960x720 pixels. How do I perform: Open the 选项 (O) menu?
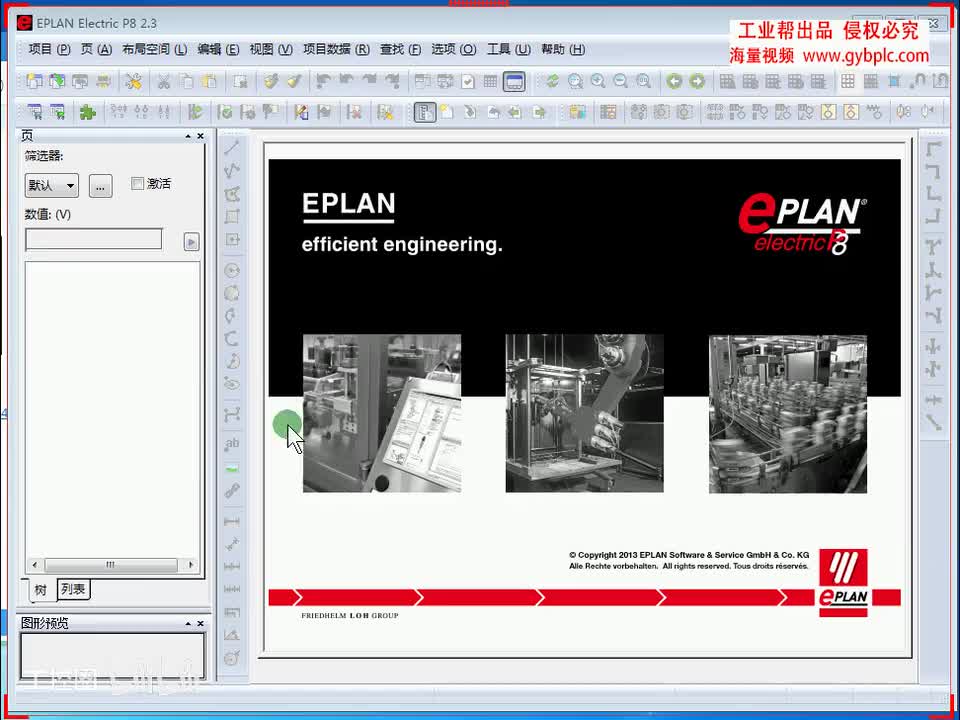click(x=454, y=50)
